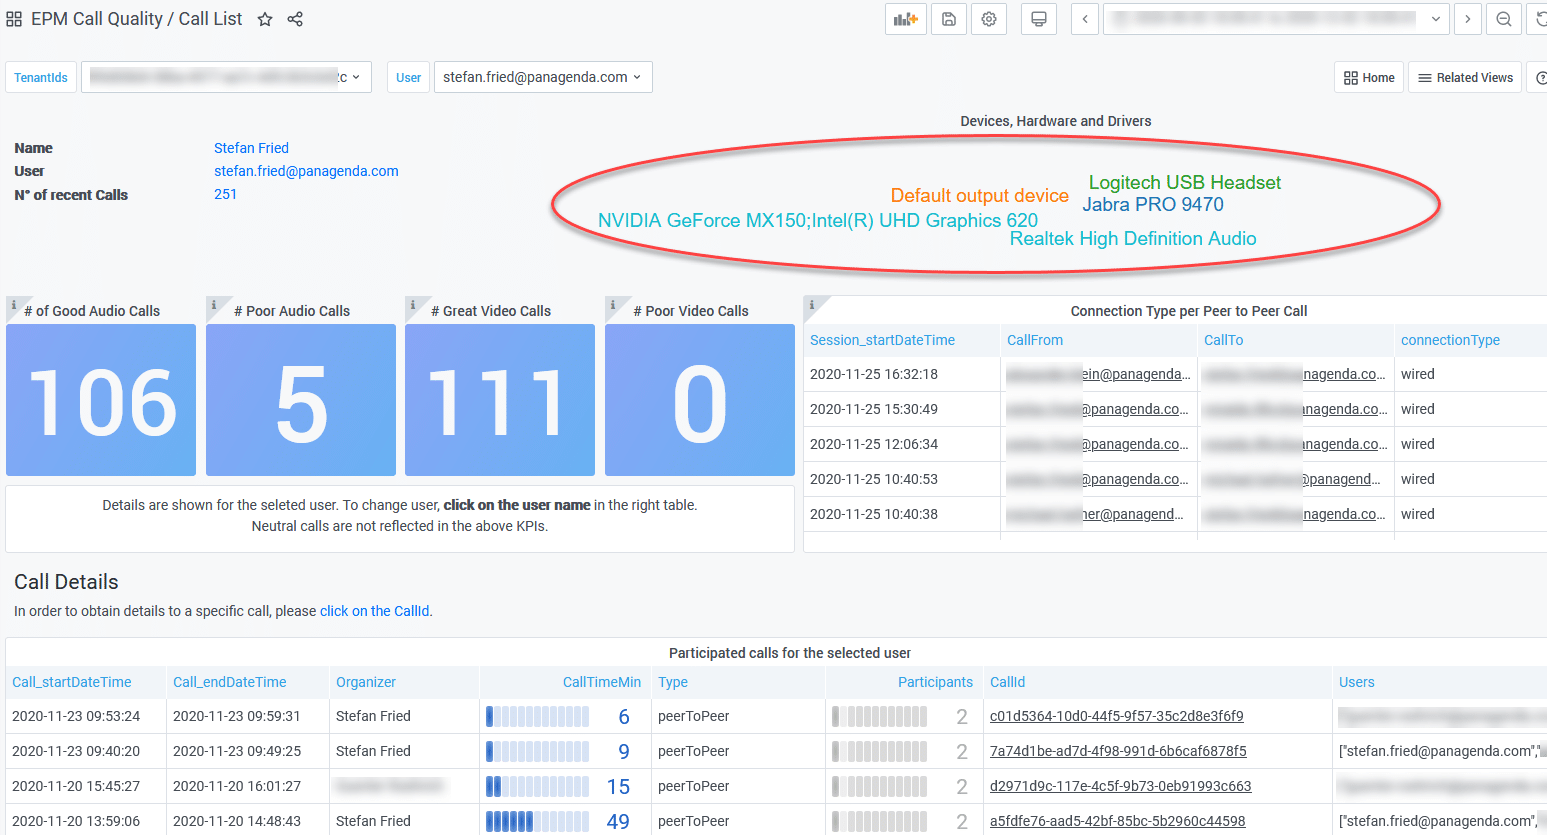Sort by the CallTimeMin column header
This screenshot has width=1547, height=835.
[601, 682]
